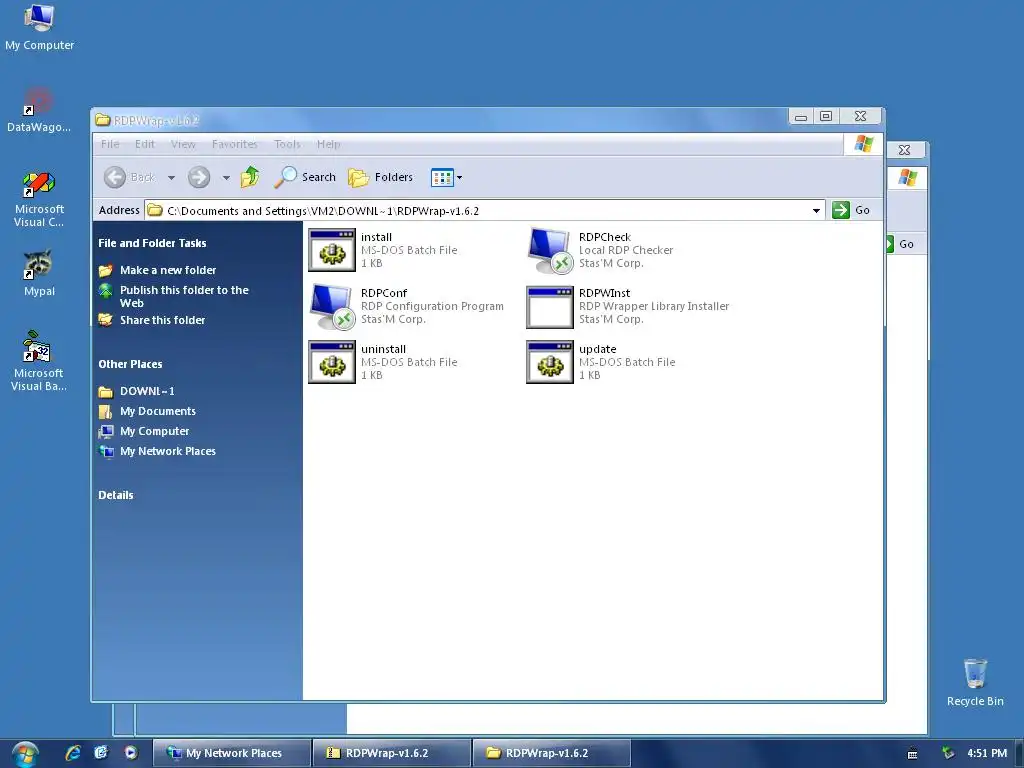Open My Computer from Other Places
Viewport: 1024px width, 768px height.
(x=154, y=432)
